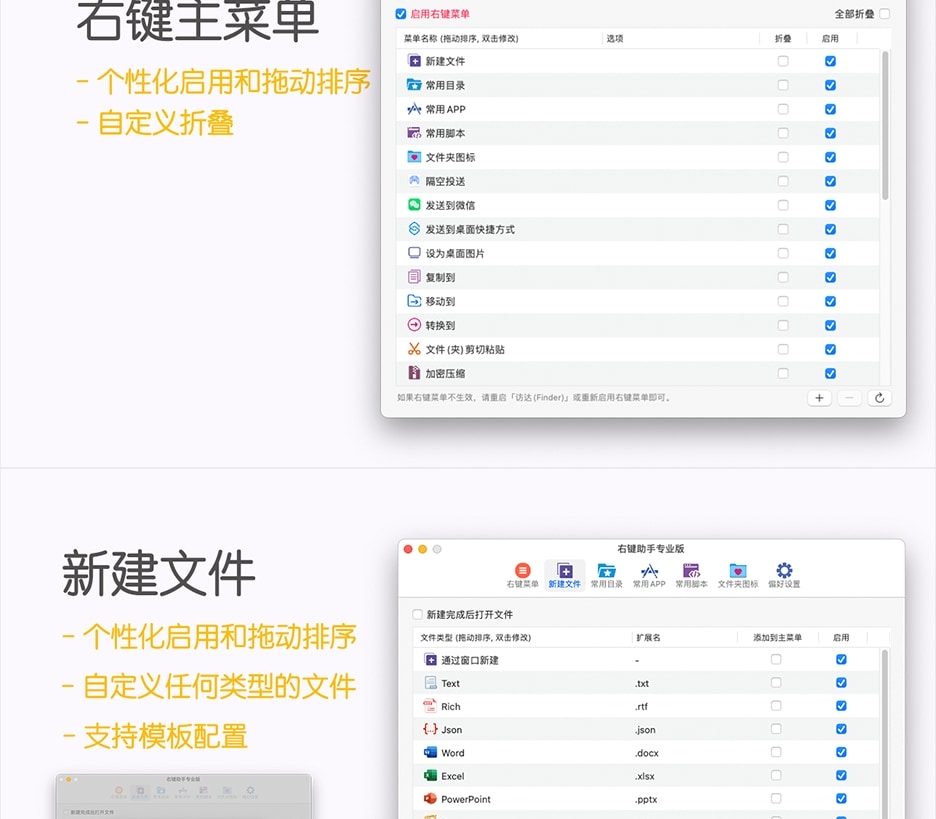936x819 pixels.
Task: Disable 启用 for 常用目录 row
Action: point(830,85)
